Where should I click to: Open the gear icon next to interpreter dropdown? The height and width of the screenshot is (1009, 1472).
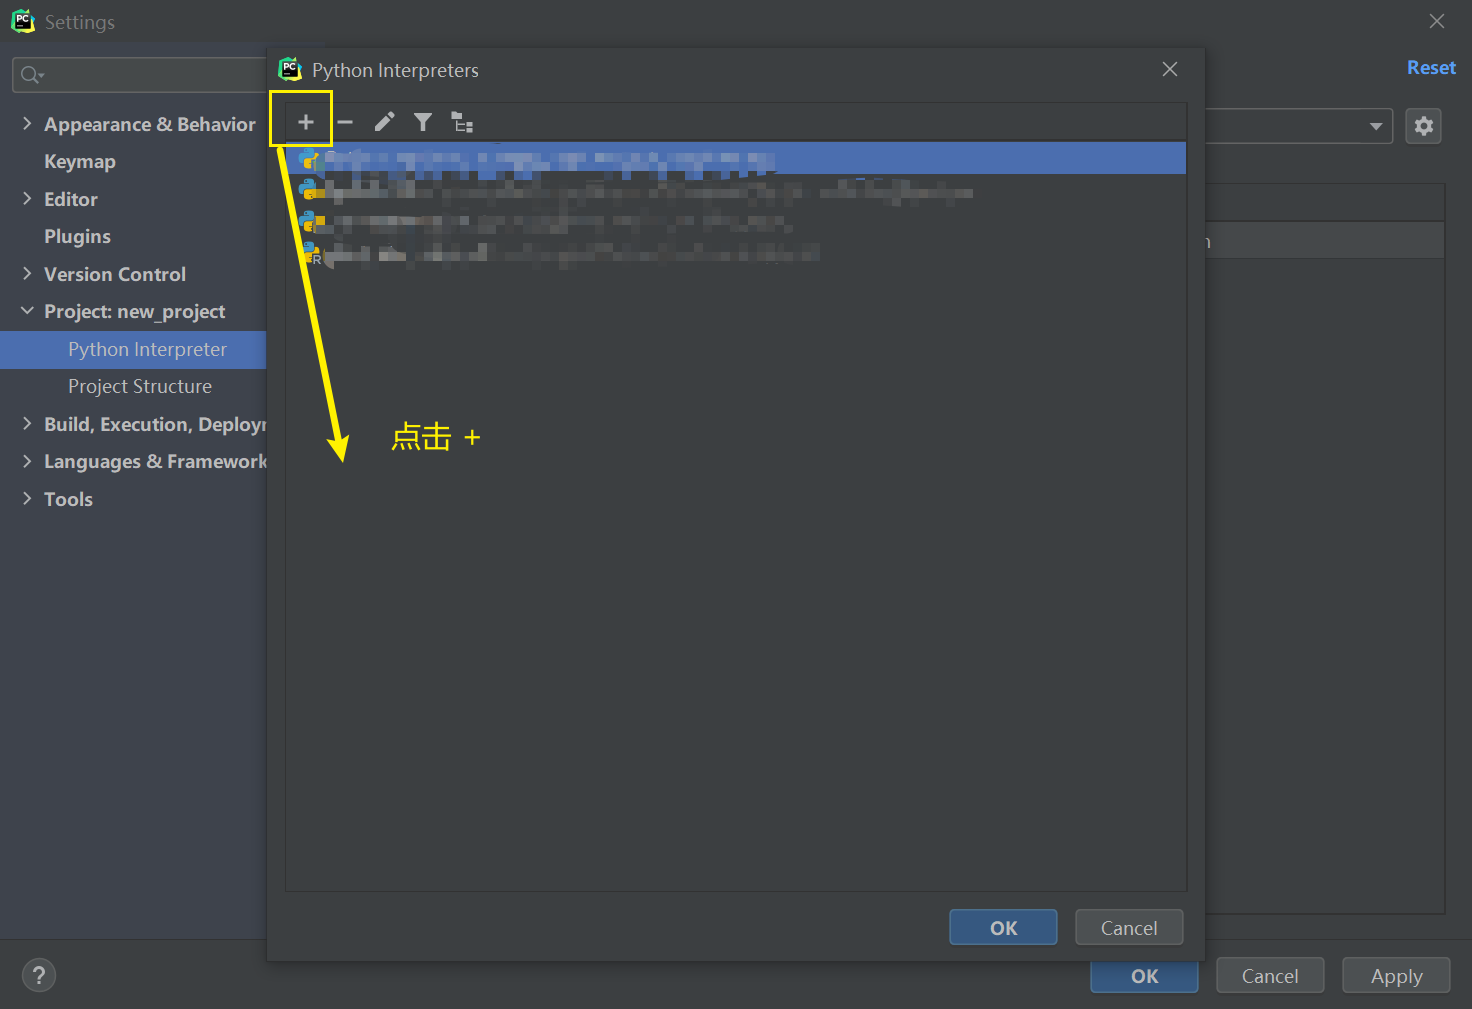[1423, 126]
